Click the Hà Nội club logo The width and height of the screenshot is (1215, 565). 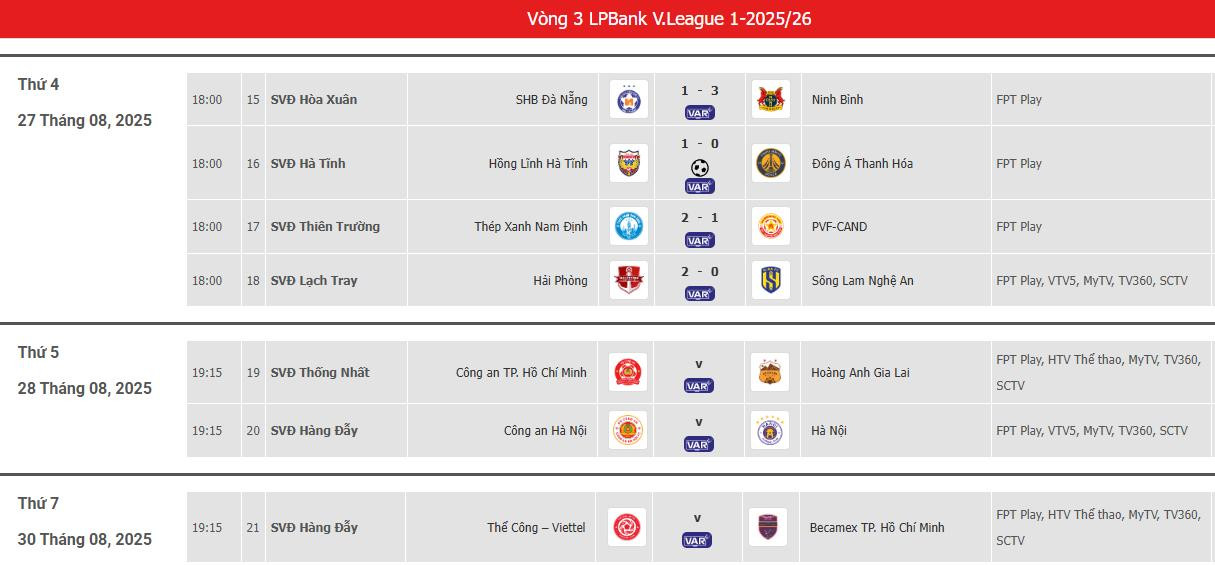point(770,430)
